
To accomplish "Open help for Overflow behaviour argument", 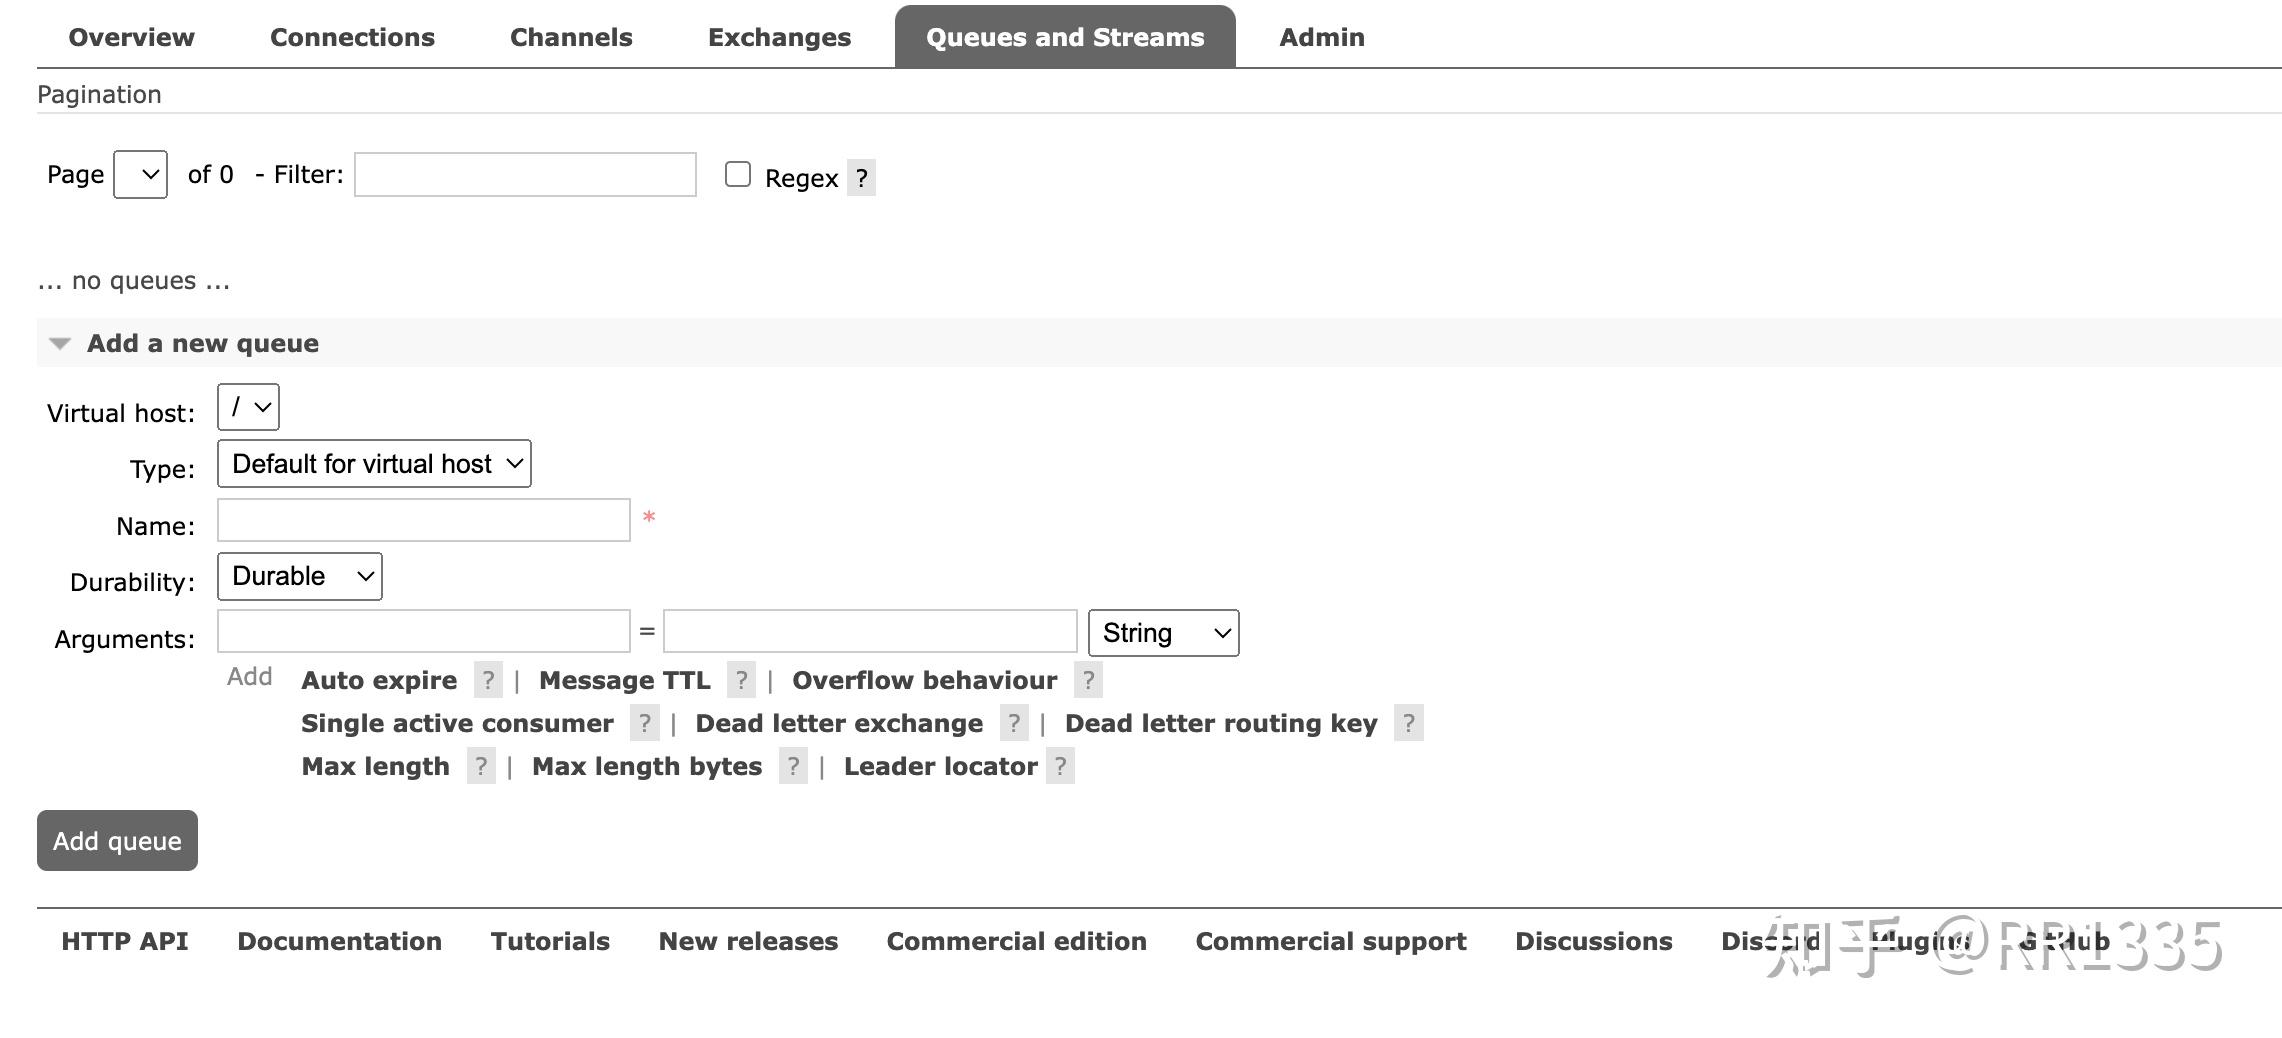I will [1088, 681].
